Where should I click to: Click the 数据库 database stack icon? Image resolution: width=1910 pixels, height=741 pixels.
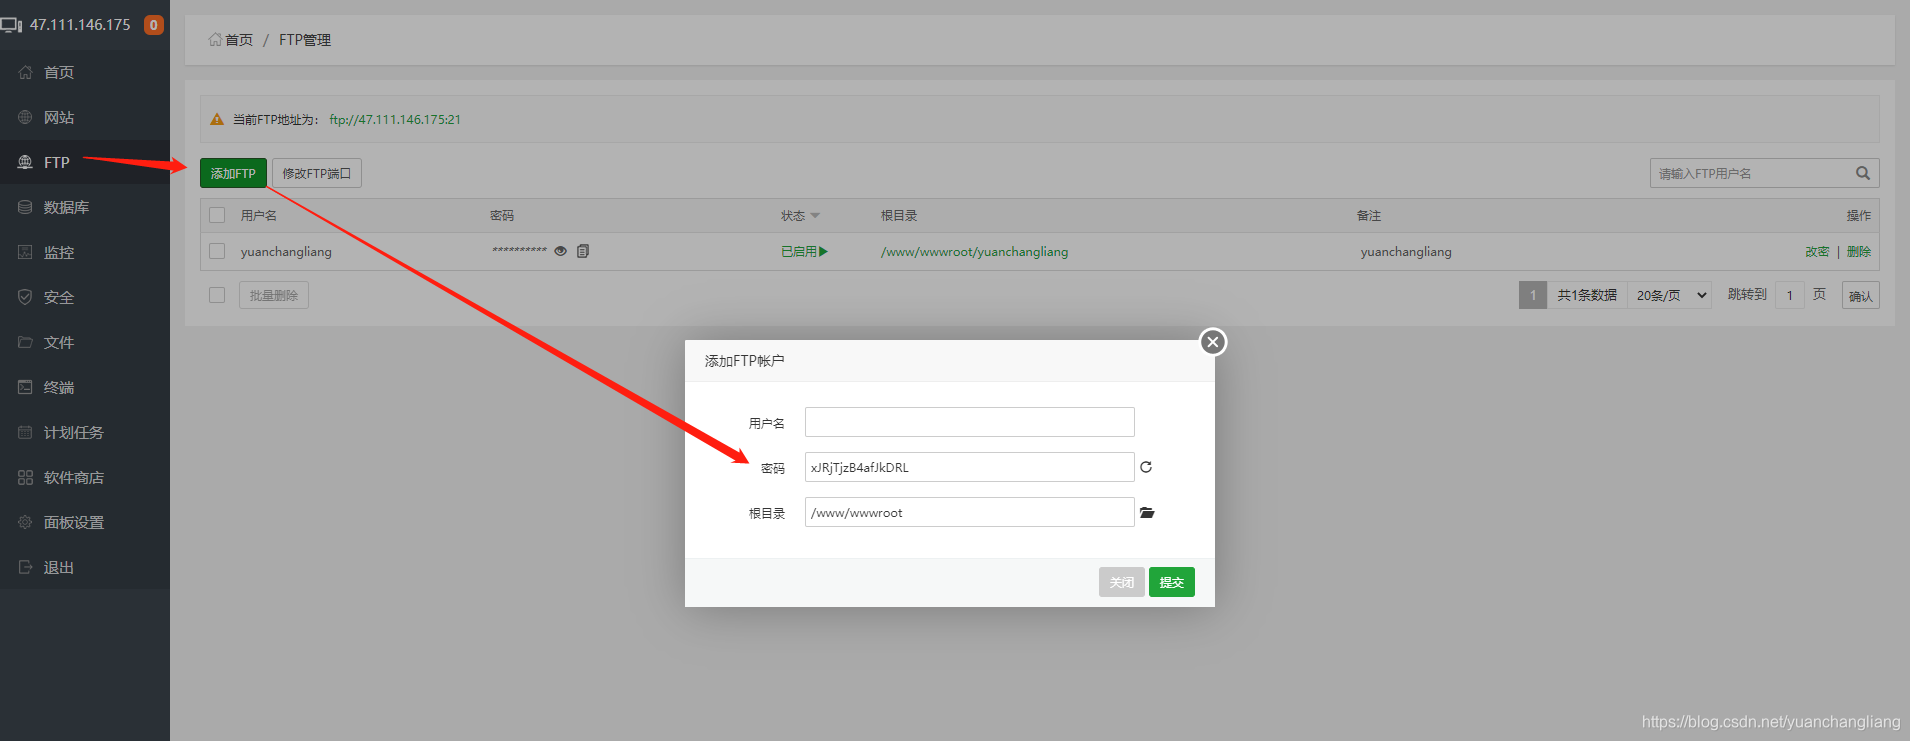click(x=25, y=207)
